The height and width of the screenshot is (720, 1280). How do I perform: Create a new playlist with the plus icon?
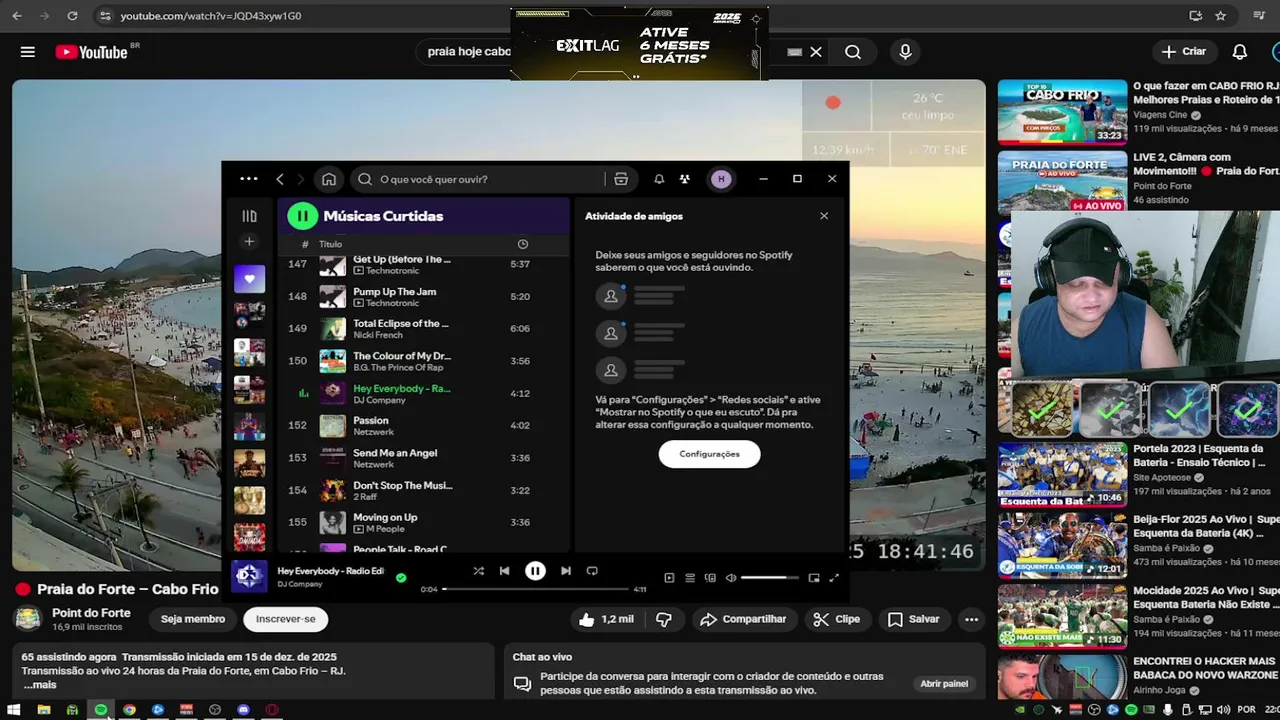[249, 241]
